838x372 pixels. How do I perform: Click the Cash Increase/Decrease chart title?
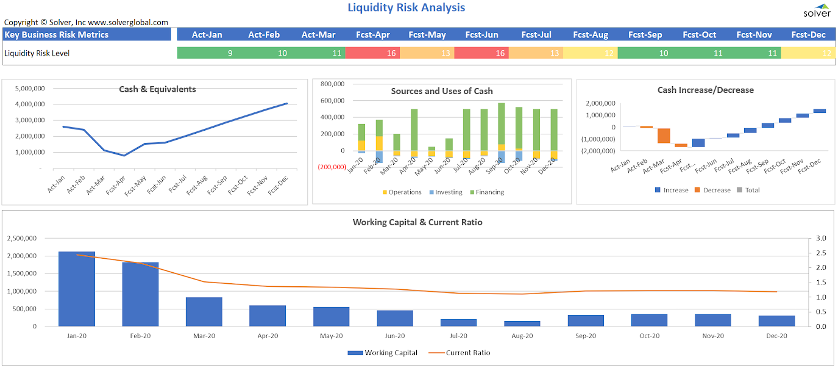tap(705, 90)
